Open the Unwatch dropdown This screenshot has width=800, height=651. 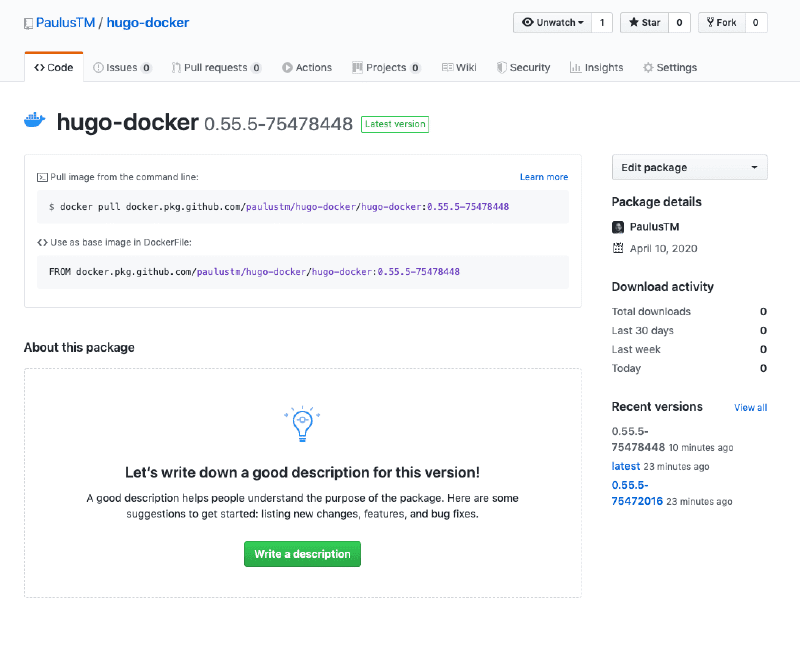[x=553, y=22]
